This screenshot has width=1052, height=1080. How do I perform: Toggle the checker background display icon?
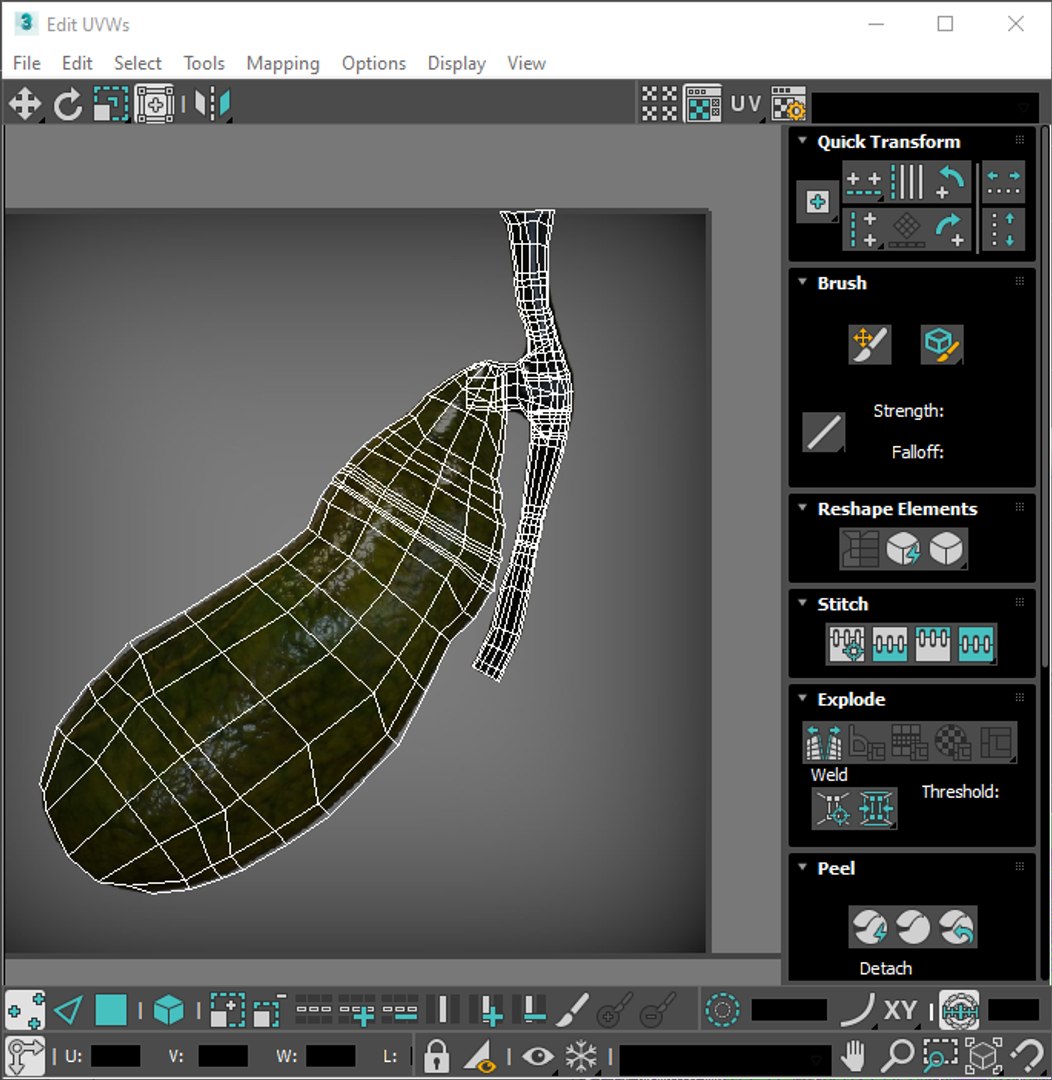click(702, 105)
